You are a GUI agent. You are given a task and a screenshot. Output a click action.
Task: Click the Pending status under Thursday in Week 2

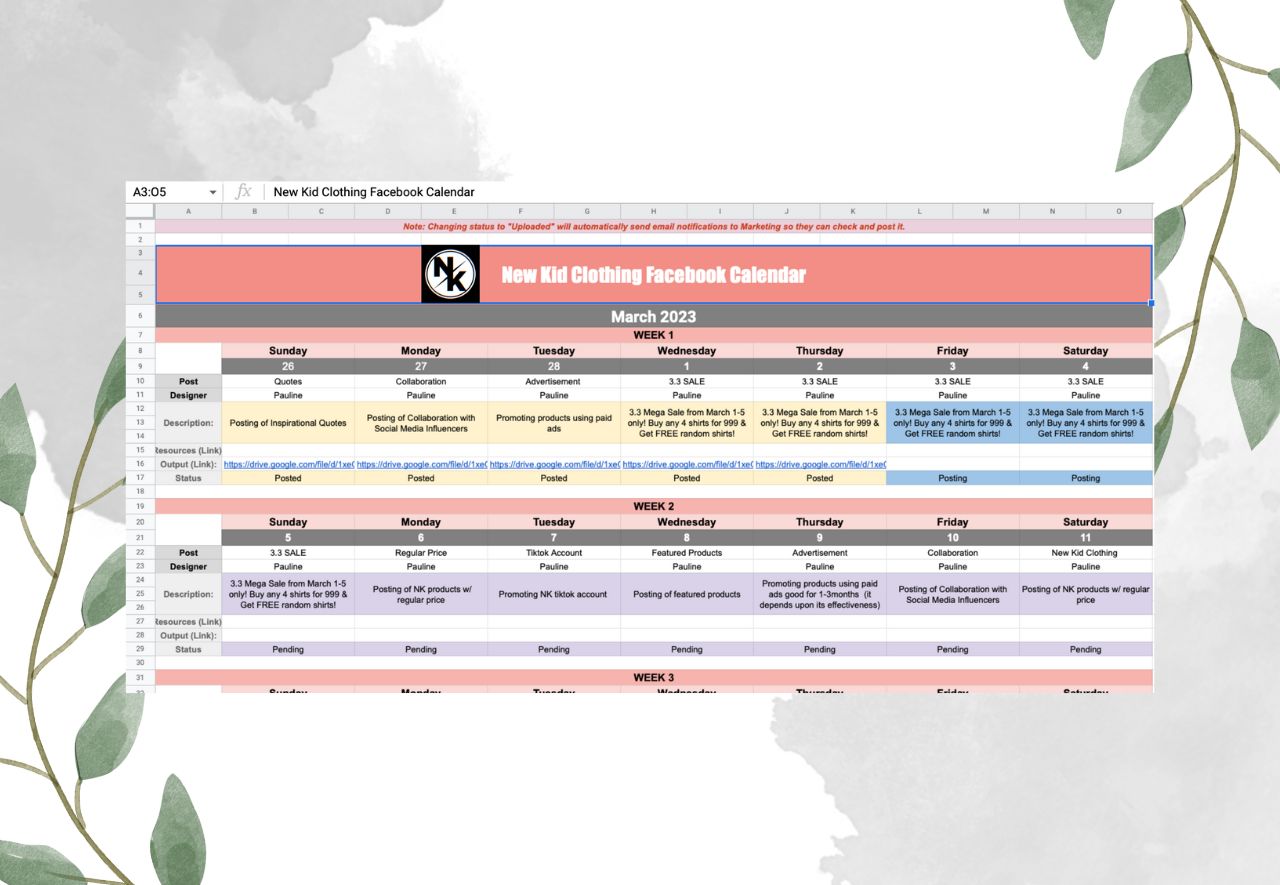[x=820, y=649]
